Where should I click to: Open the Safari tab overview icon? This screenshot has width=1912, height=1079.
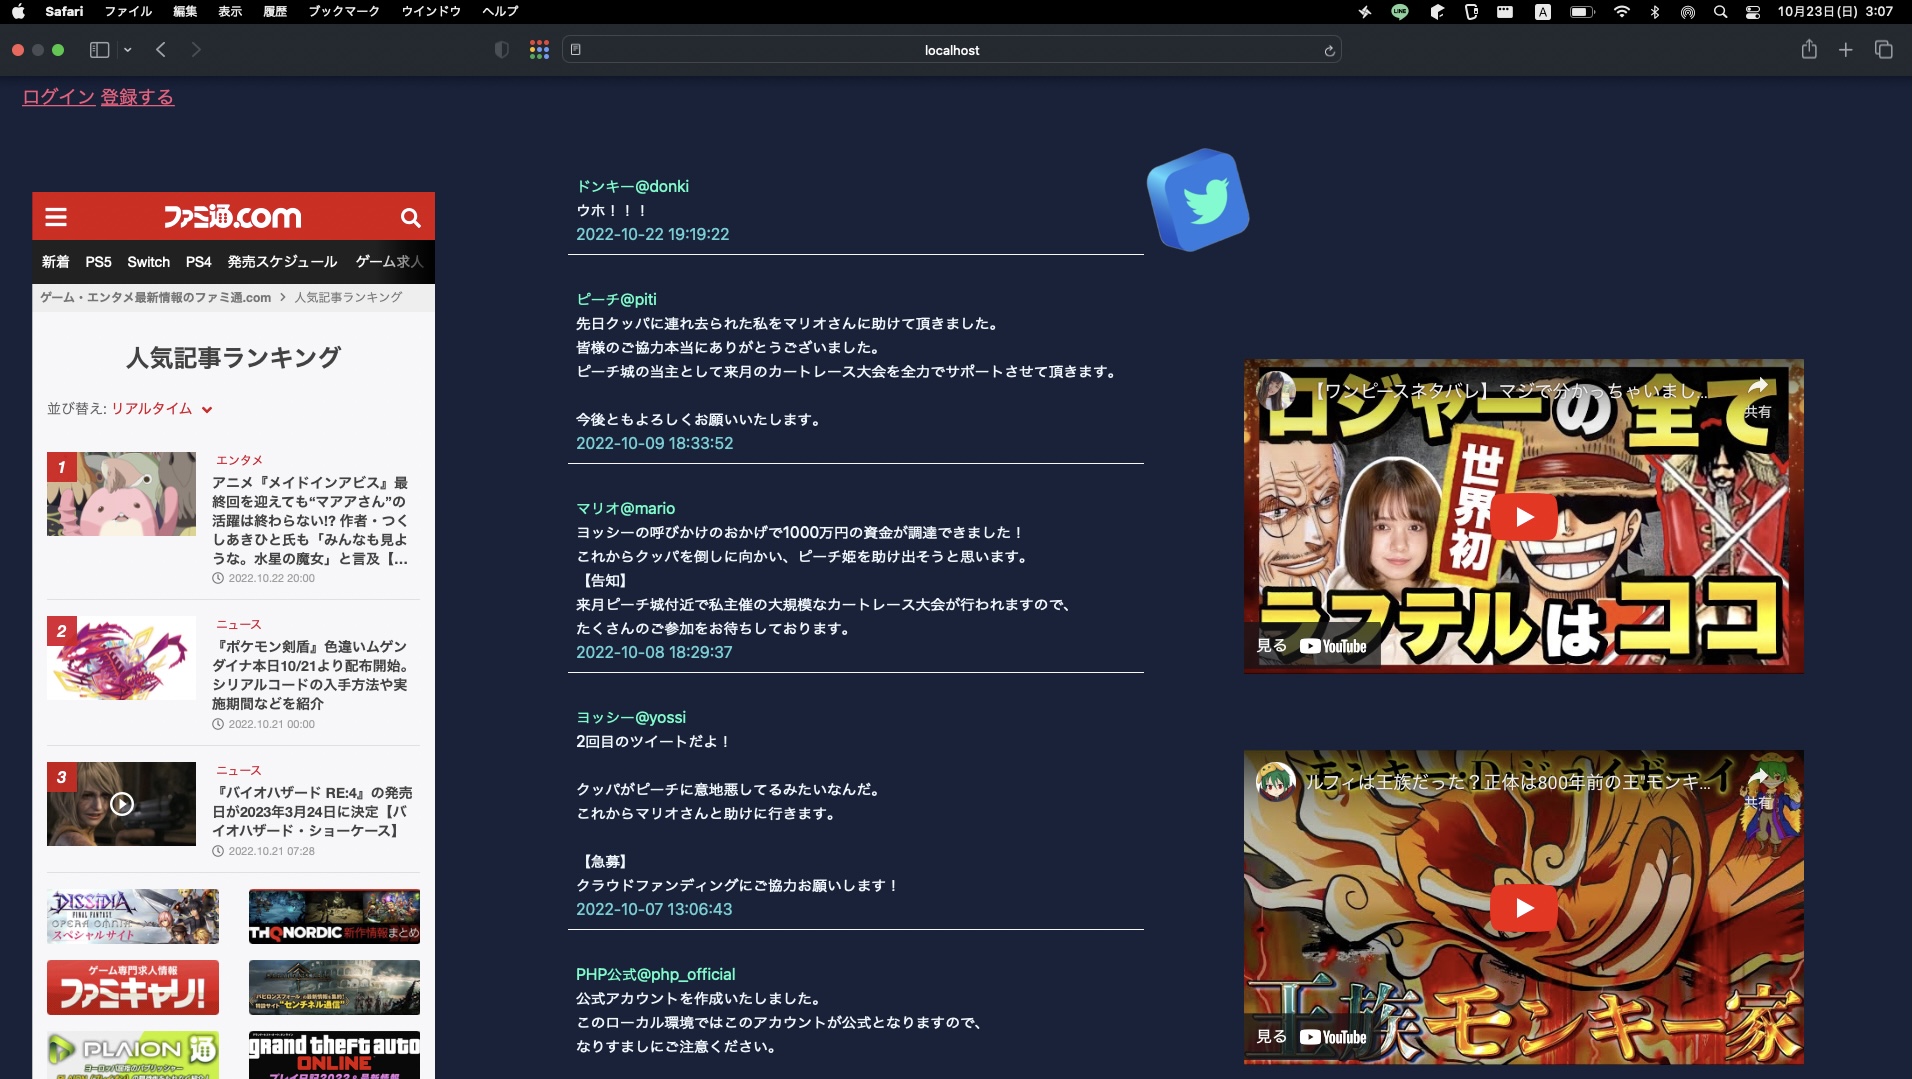1883,50
